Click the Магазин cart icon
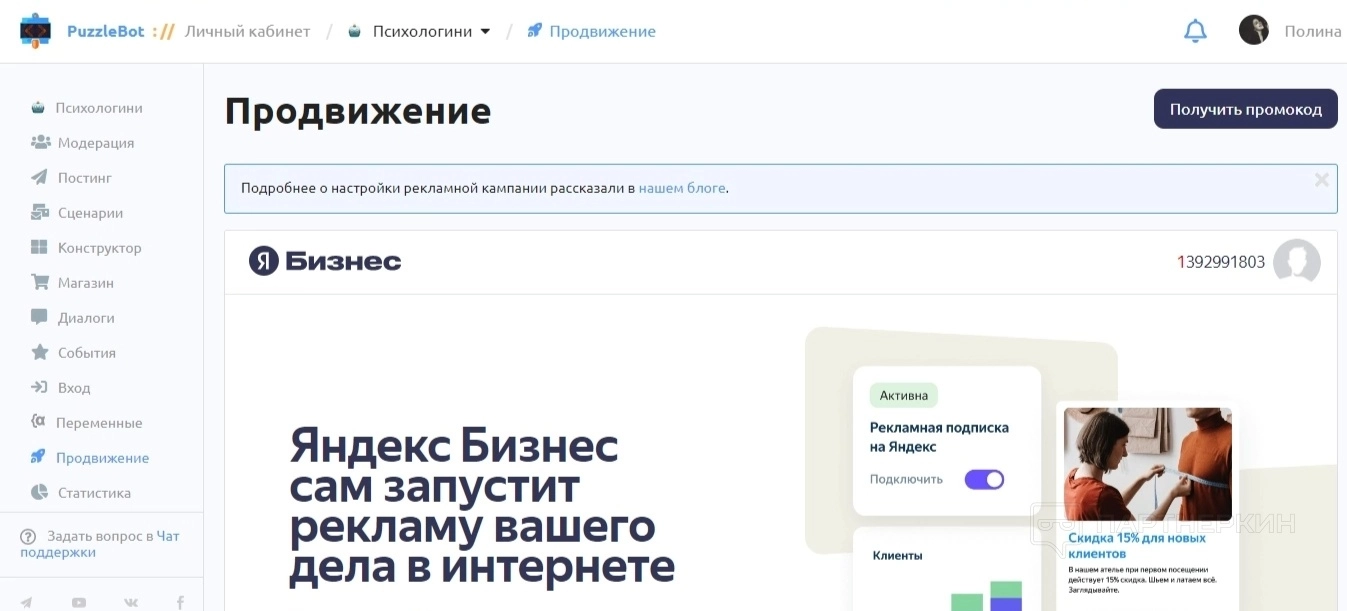Viewport: 1347px width, 611px height. pos(40,282)
